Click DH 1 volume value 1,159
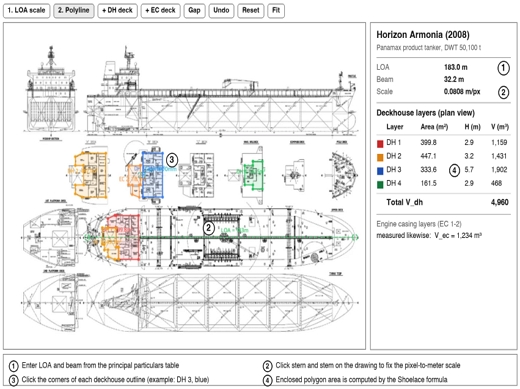The height and width of the screenshot is (389, 520). (x=499, y=143)
